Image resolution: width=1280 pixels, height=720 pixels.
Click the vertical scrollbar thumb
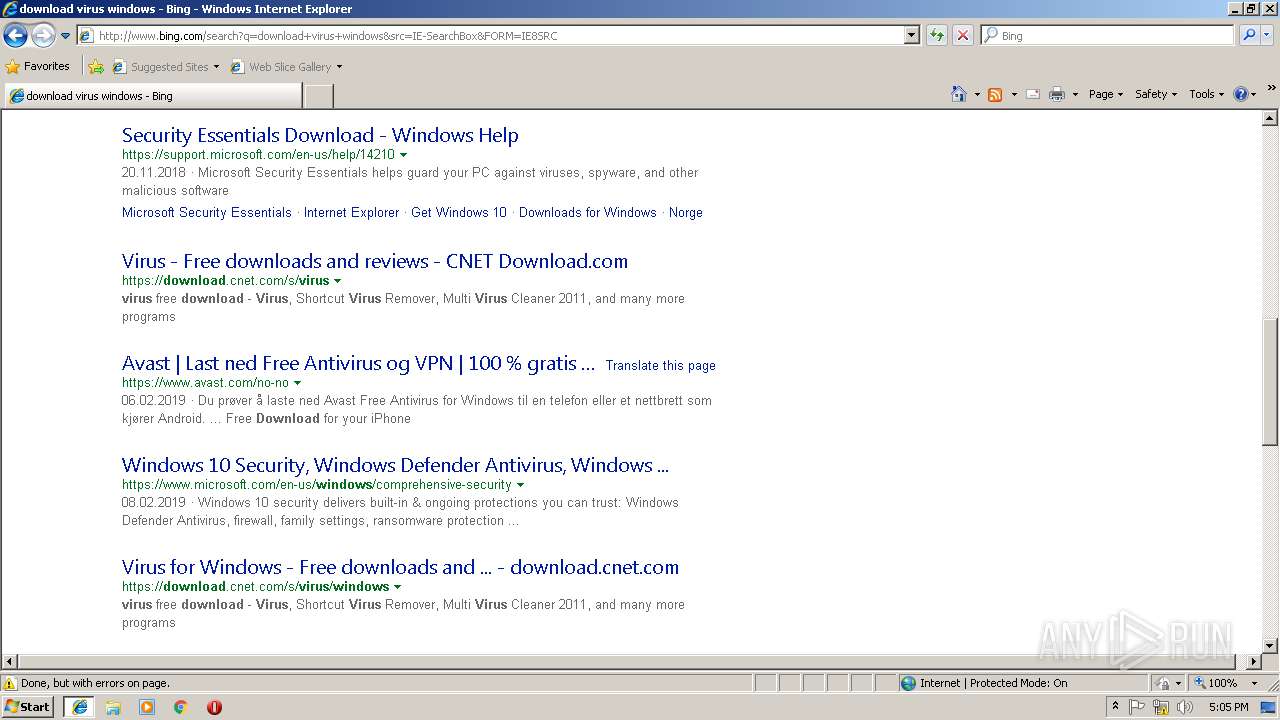pos(1270,381)
